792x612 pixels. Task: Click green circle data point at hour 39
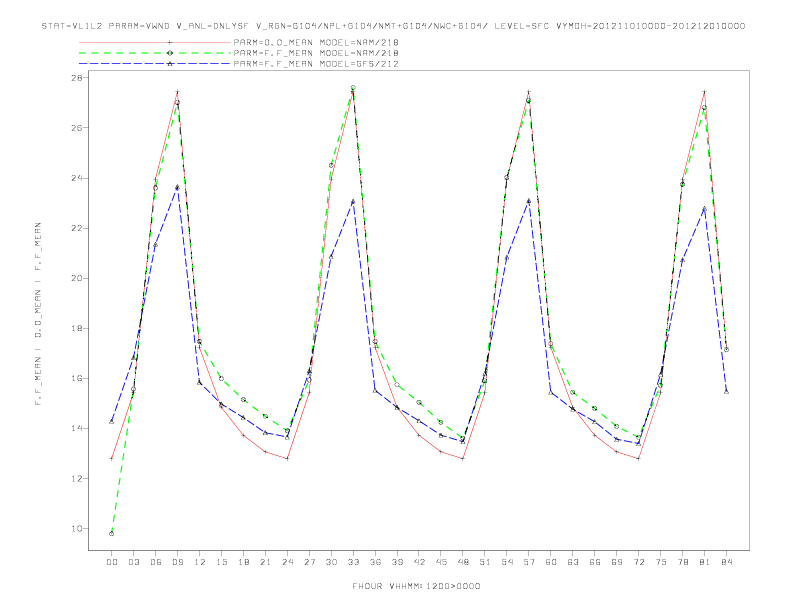(x=397, y=385)
